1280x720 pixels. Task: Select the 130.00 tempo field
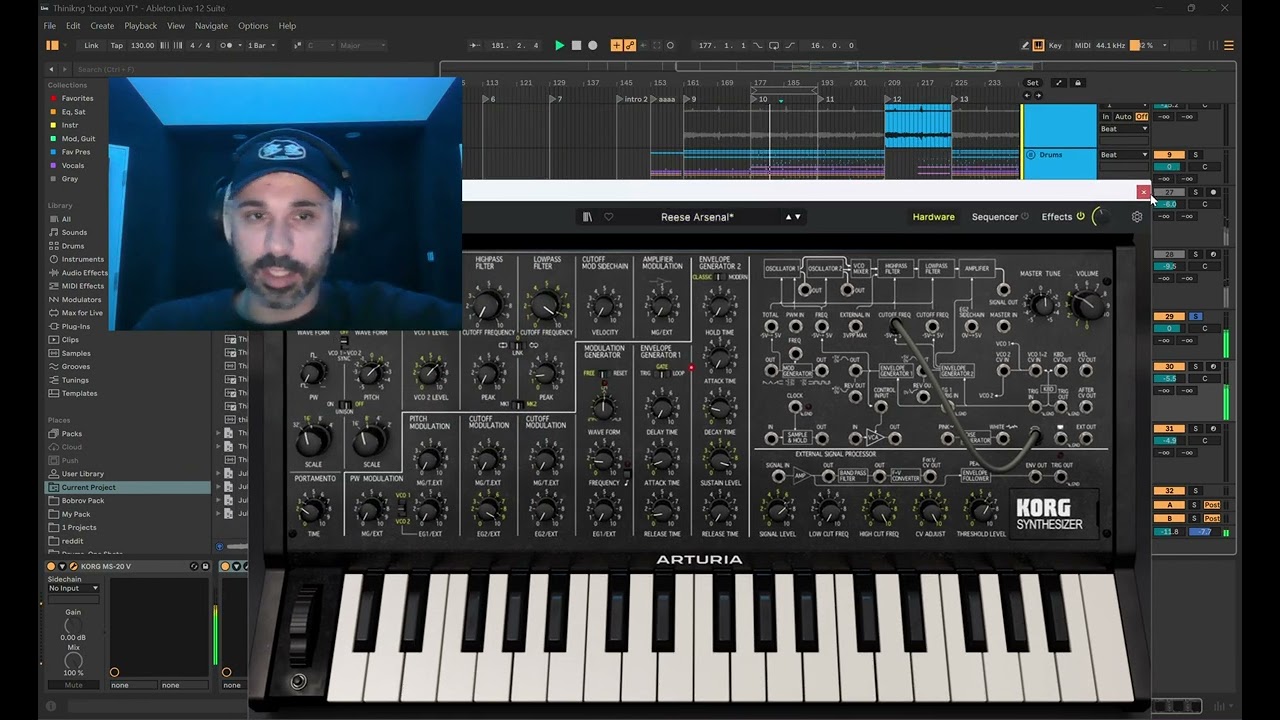coord(142,45)
